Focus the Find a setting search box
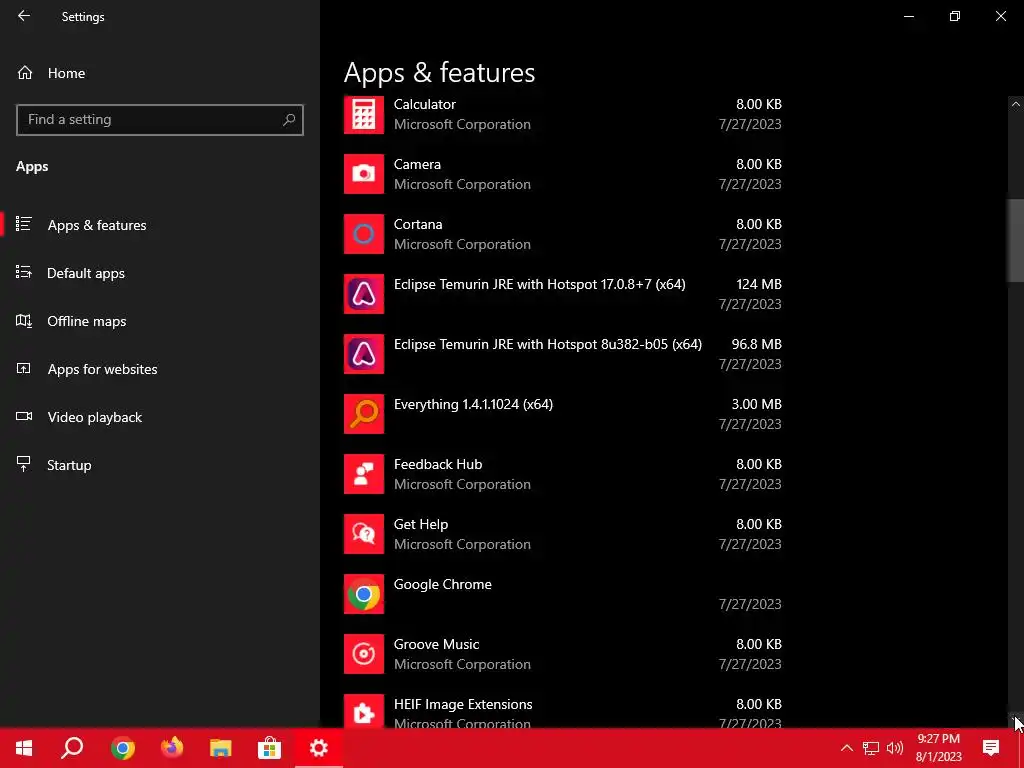The height and width of the screenshot is (768, 1024). click(x=160, y=120)
